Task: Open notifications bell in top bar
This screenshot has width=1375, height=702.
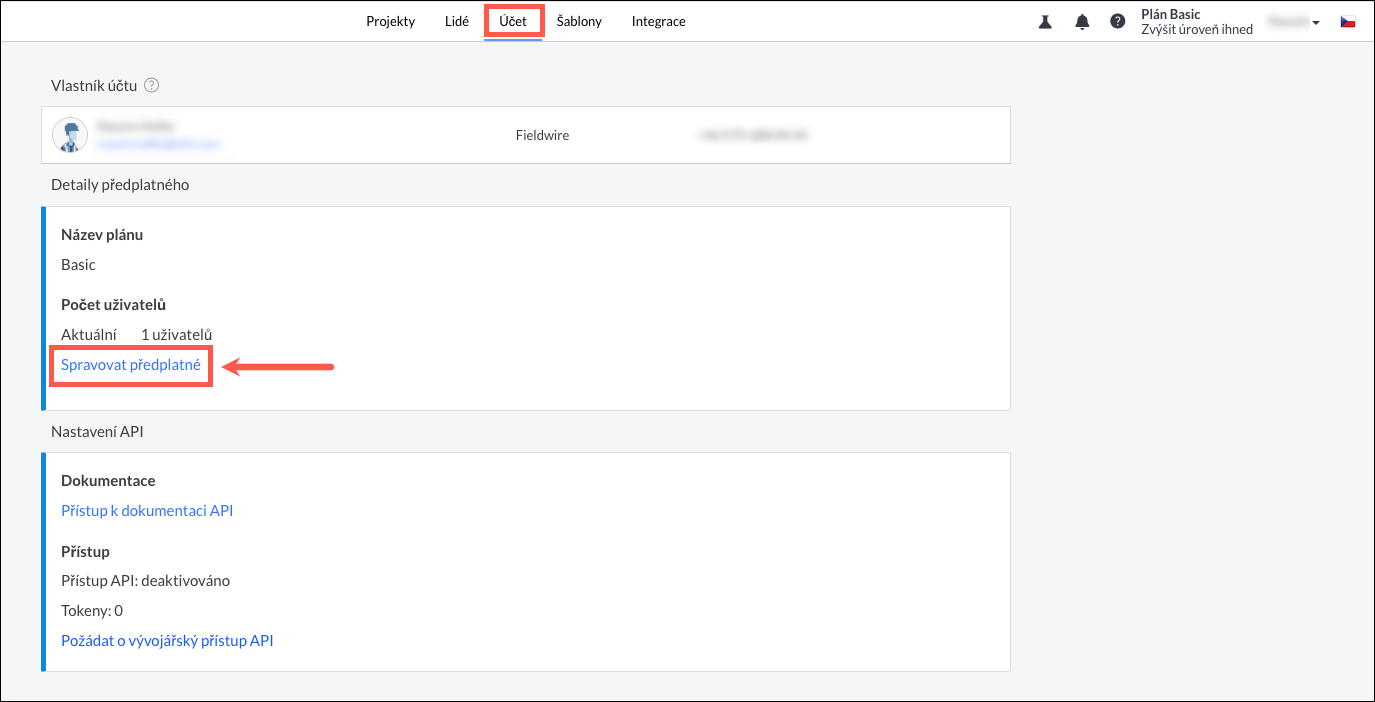Action: [x=1082, y=22]
